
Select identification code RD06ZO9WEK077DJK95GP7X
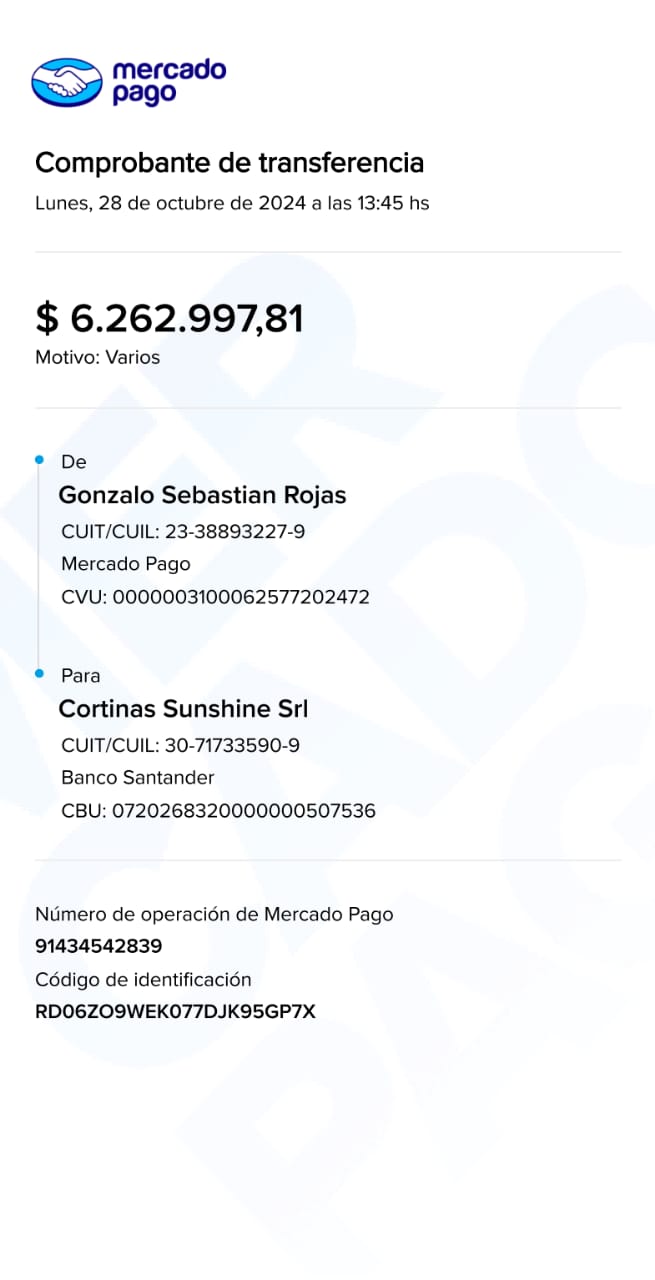175,1011
